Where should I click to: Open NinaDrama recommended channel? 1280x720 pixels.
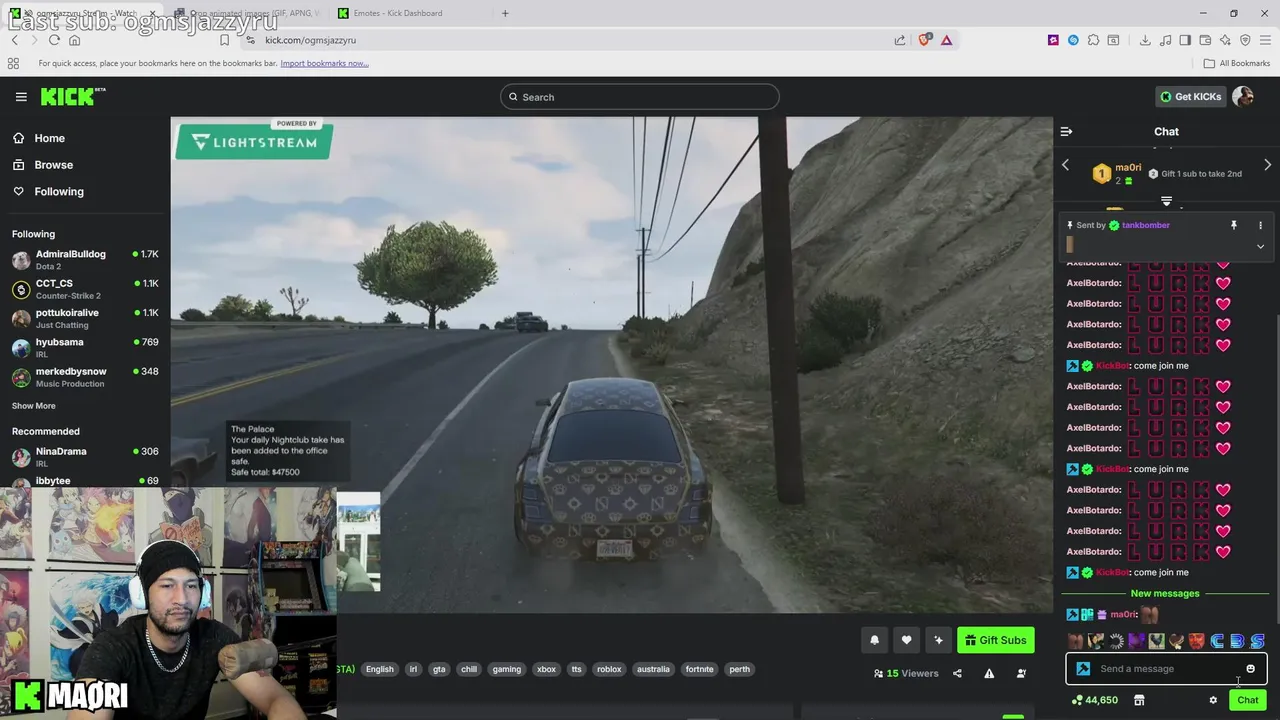pyautogui.click(x=85, y=457)
